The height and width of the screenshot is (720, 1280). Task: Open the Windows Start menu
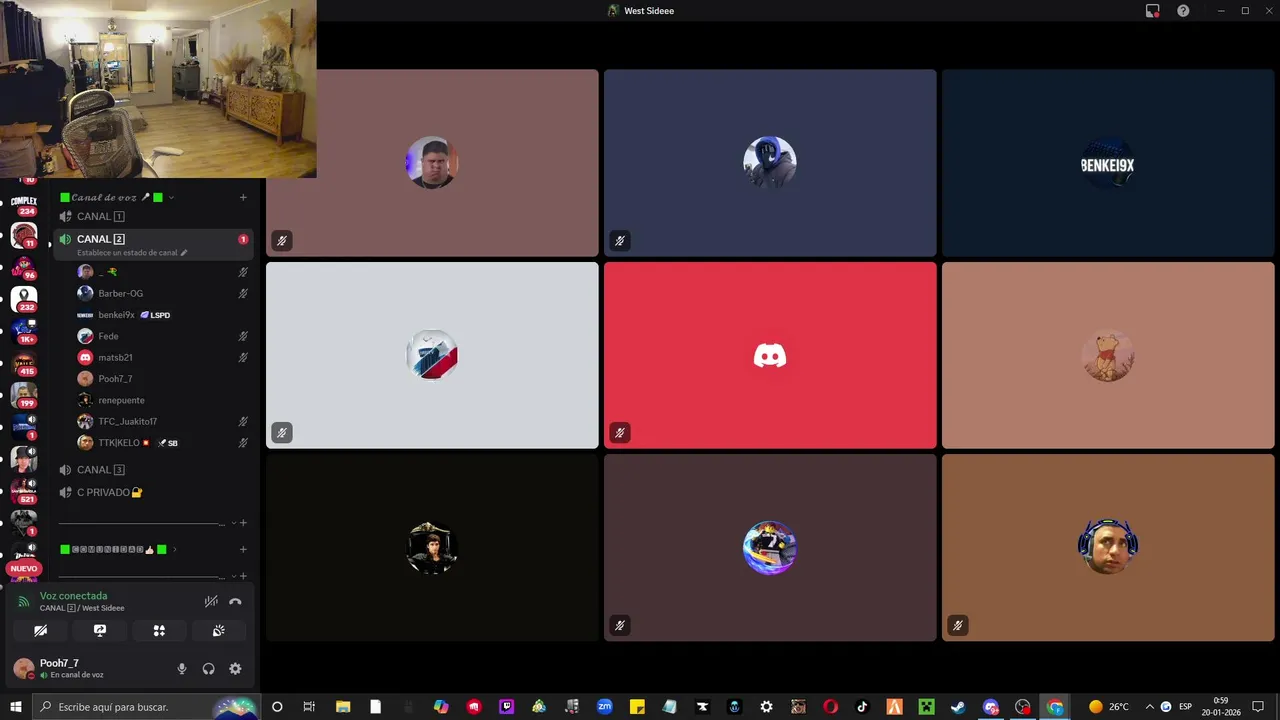click(x=16, y=707)
